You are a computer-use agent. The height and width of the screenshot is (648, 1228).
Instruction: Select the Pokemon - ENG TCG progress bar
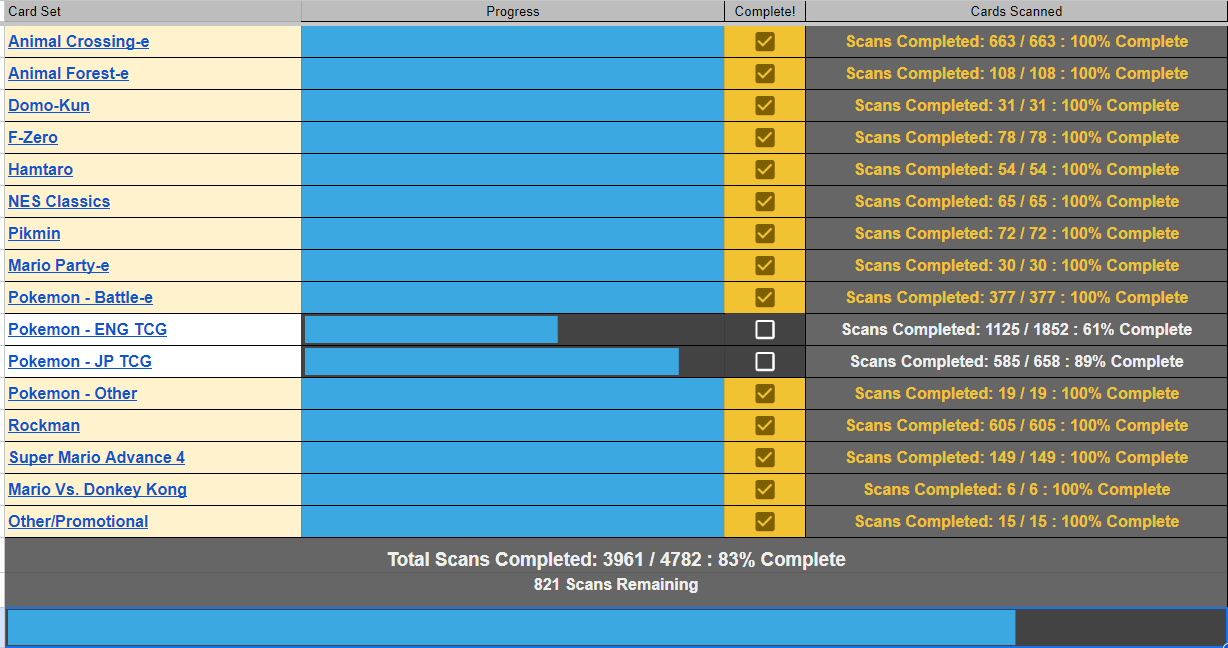tap(513, 329)
